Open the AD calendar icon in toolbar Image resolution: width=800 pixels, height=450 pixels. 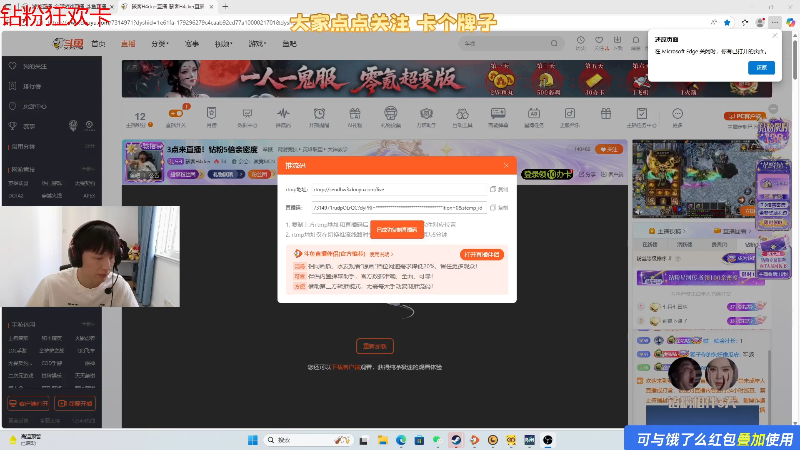click(x=534, y=113)
